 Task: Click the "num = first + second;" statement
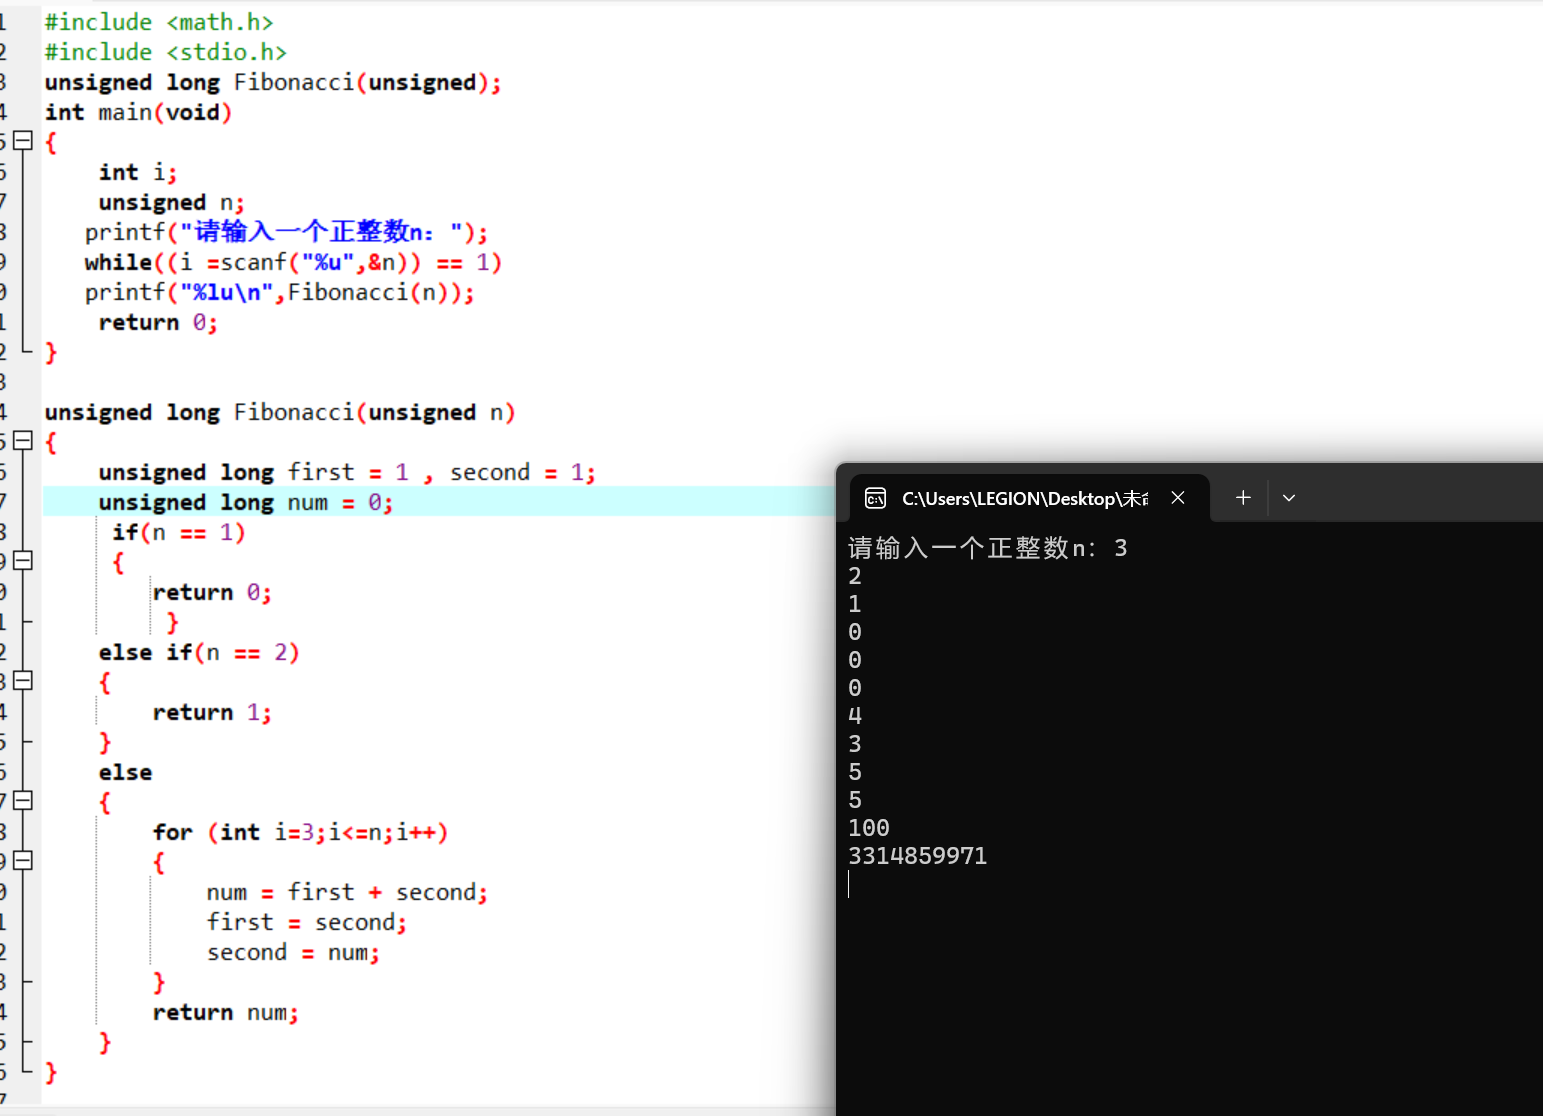(x=348, y=892)
